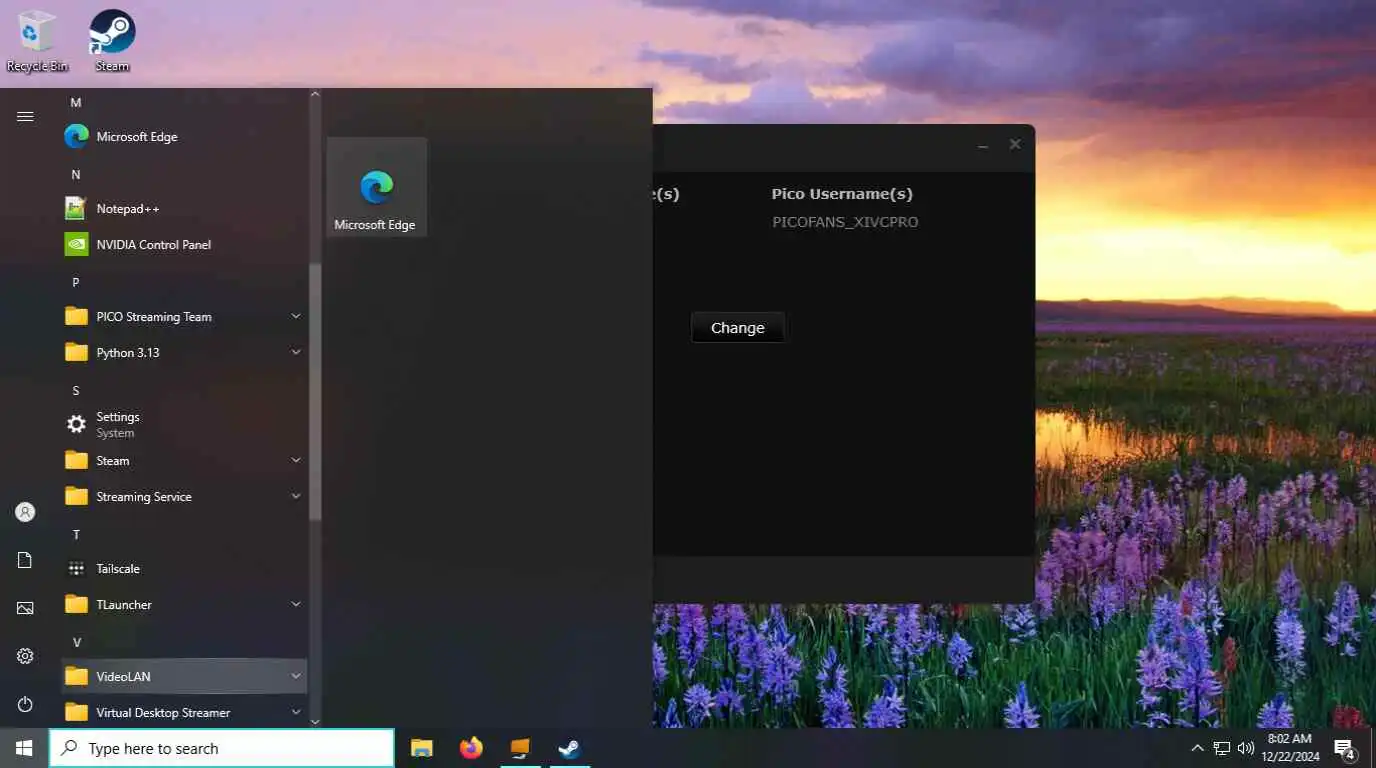Open the orange app icon on taskbar
1376x768 pixels.
point(520,748)
